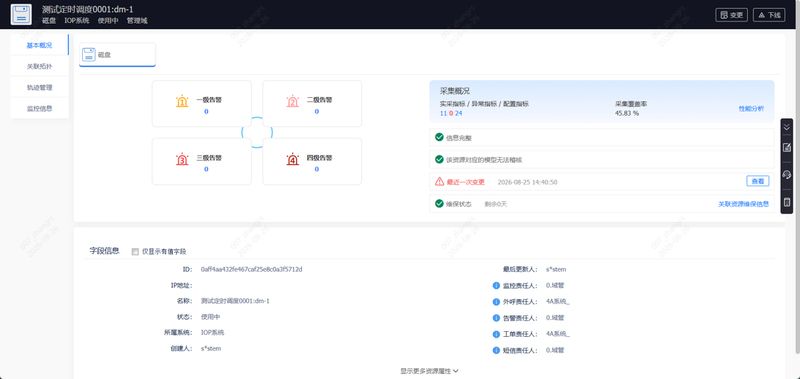The height and width of the screenshot is (379, 800).
Task: Click the disk resource icon in header
Action: point(21,14)
